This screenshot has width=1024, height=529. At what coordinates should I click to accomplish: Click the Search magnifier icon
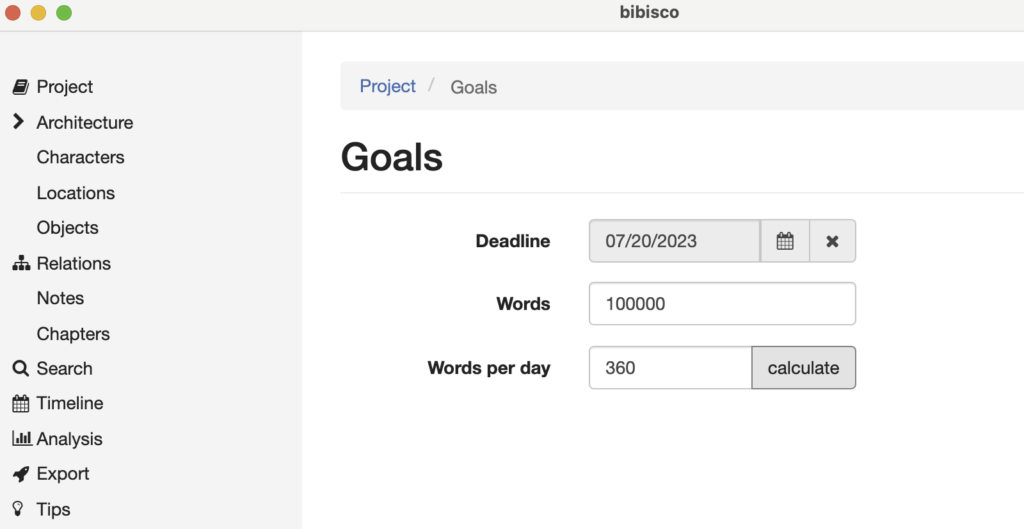tap(20, 369)
